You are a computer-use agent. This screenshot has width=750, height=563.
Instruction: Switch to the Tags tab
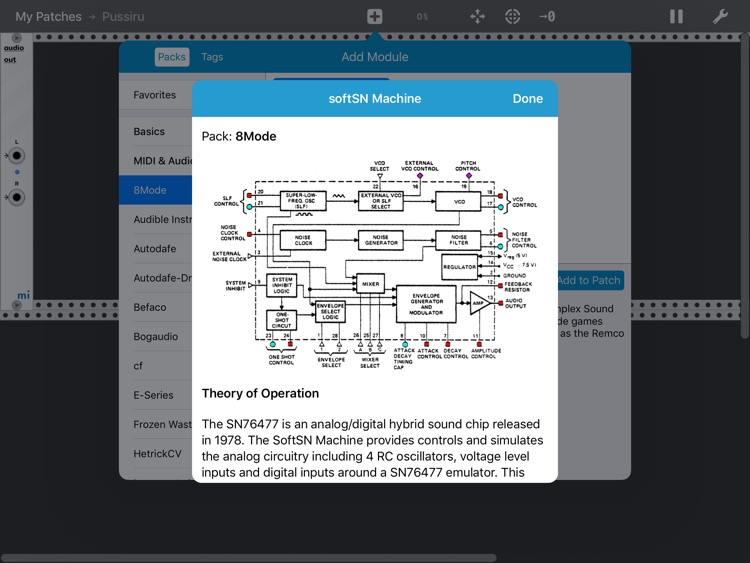[x=212, y=57]
